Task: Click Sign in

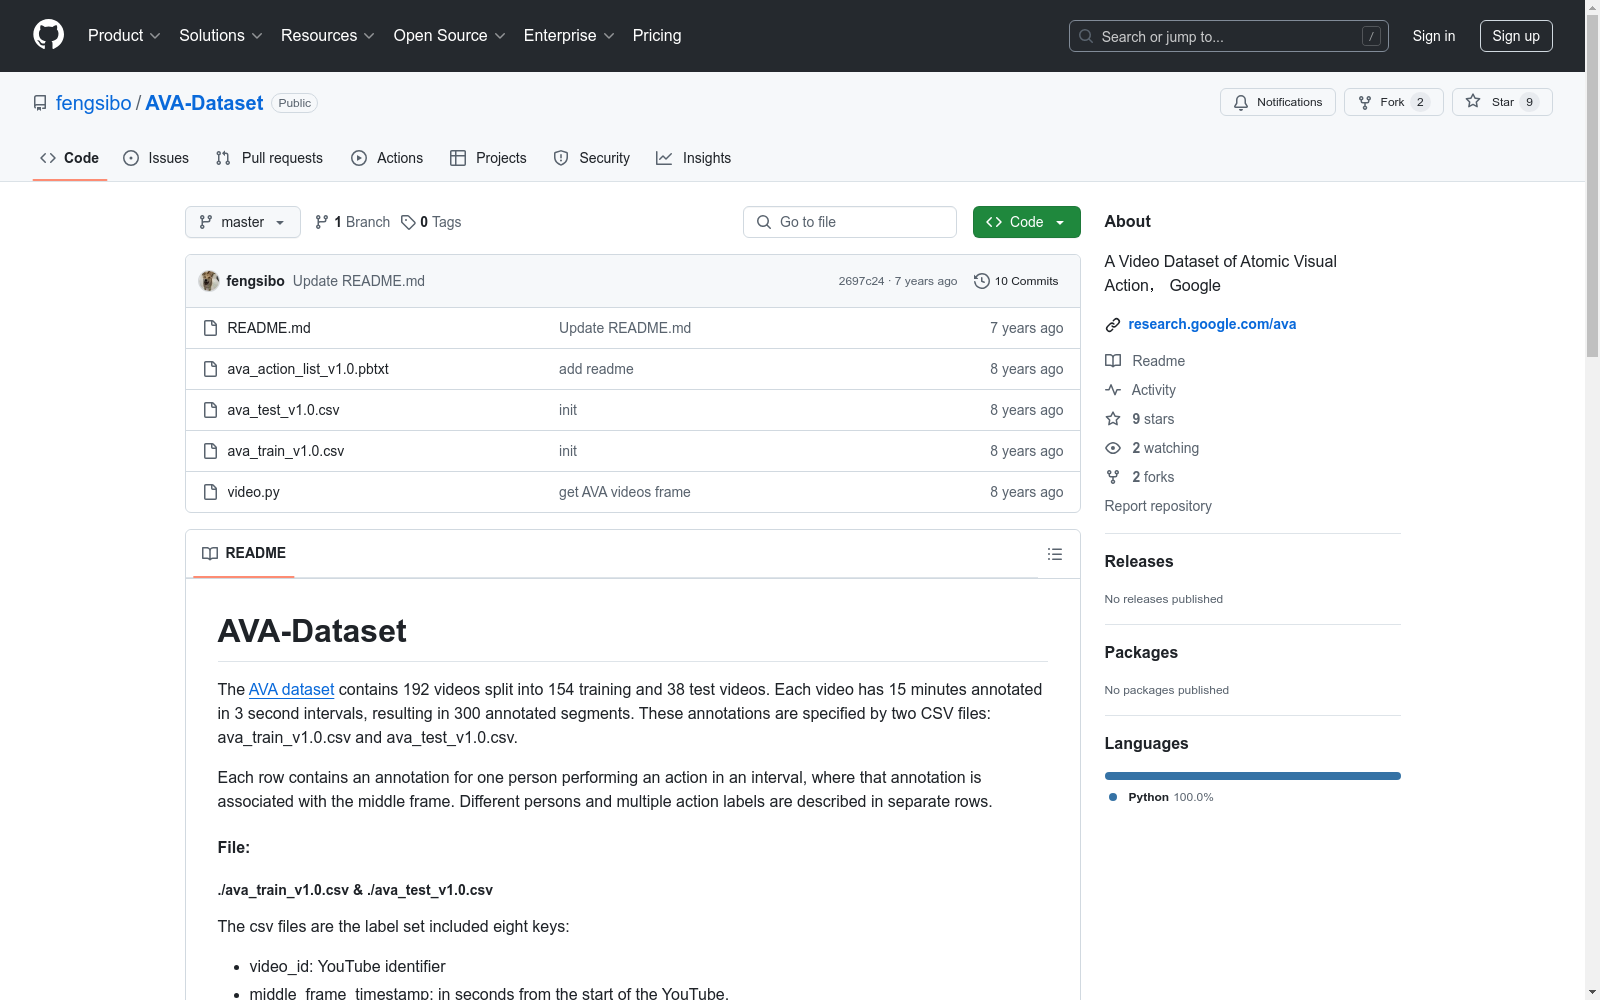Action: coord(1434,36)
